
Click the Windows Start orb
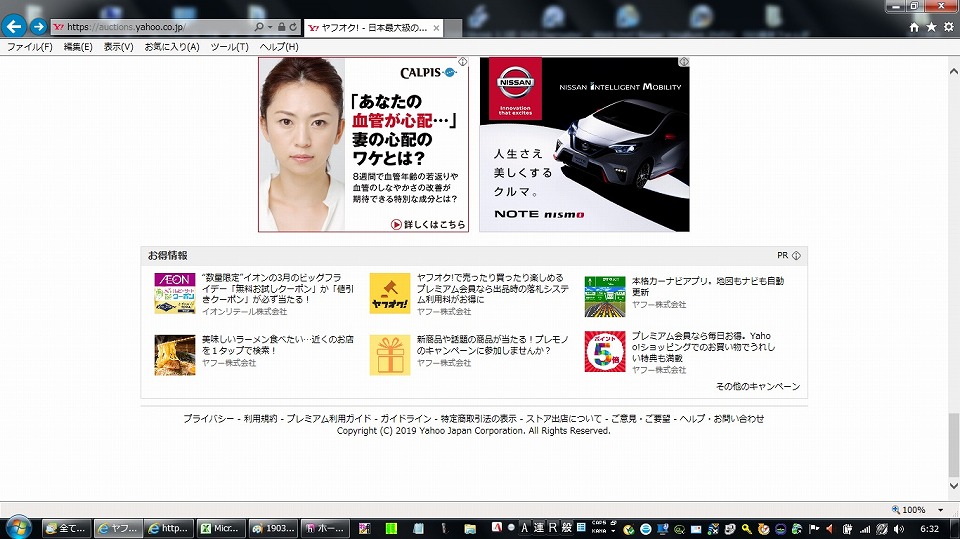click(x=18, y=527)
